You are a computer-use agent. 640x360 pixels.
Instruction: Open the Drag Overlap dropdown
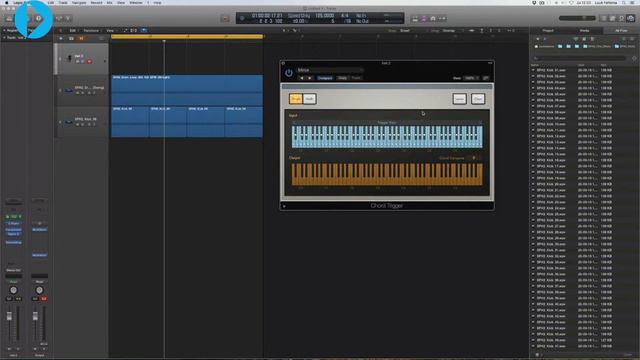[x=452, y=31]
